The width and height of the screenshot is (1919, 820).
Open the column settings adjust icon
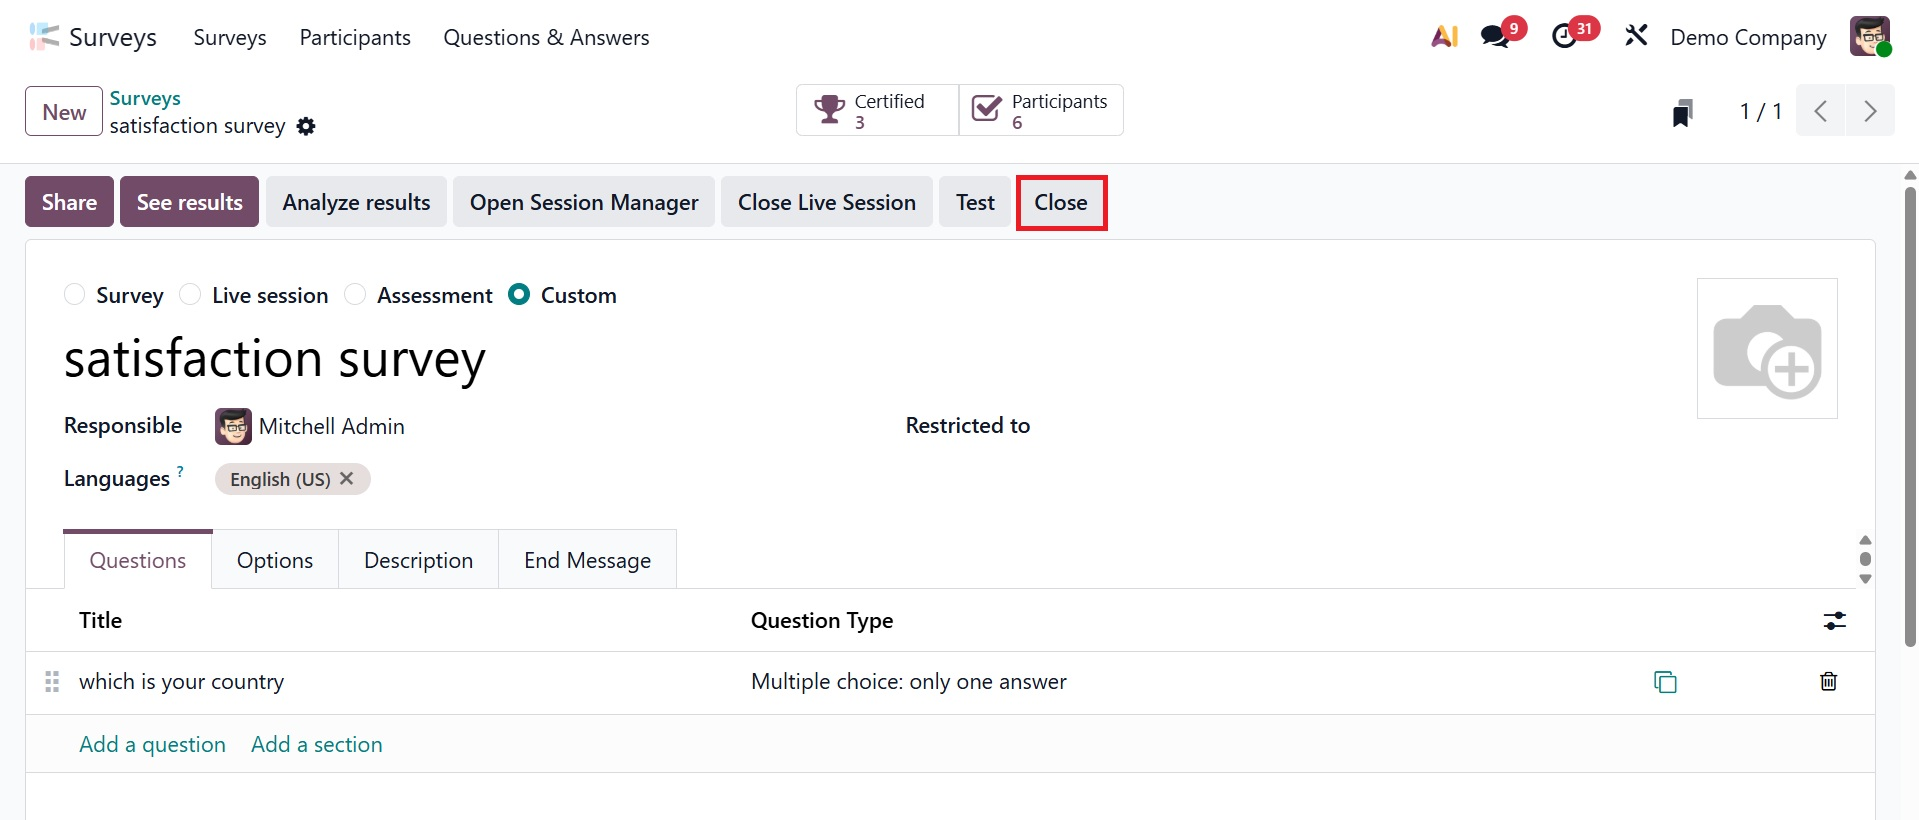tap(1834, 621)
